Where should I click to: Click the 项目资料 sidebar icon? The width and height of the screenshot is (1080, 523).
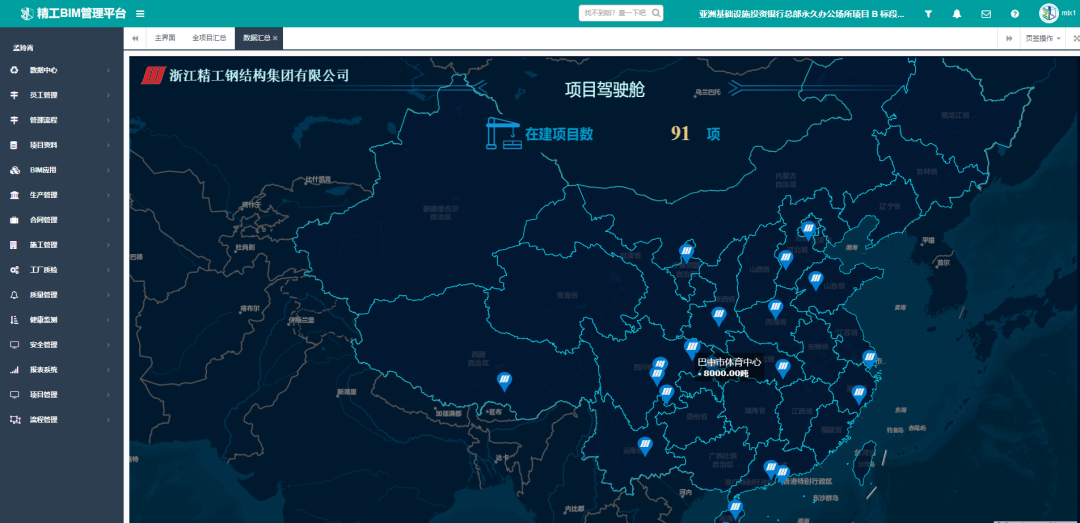tap(14, 145)
